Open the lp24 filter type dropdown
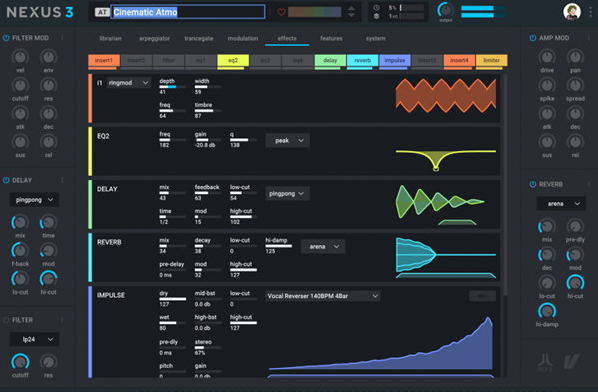This screenshot has width=598, height=392. (34, 339)
